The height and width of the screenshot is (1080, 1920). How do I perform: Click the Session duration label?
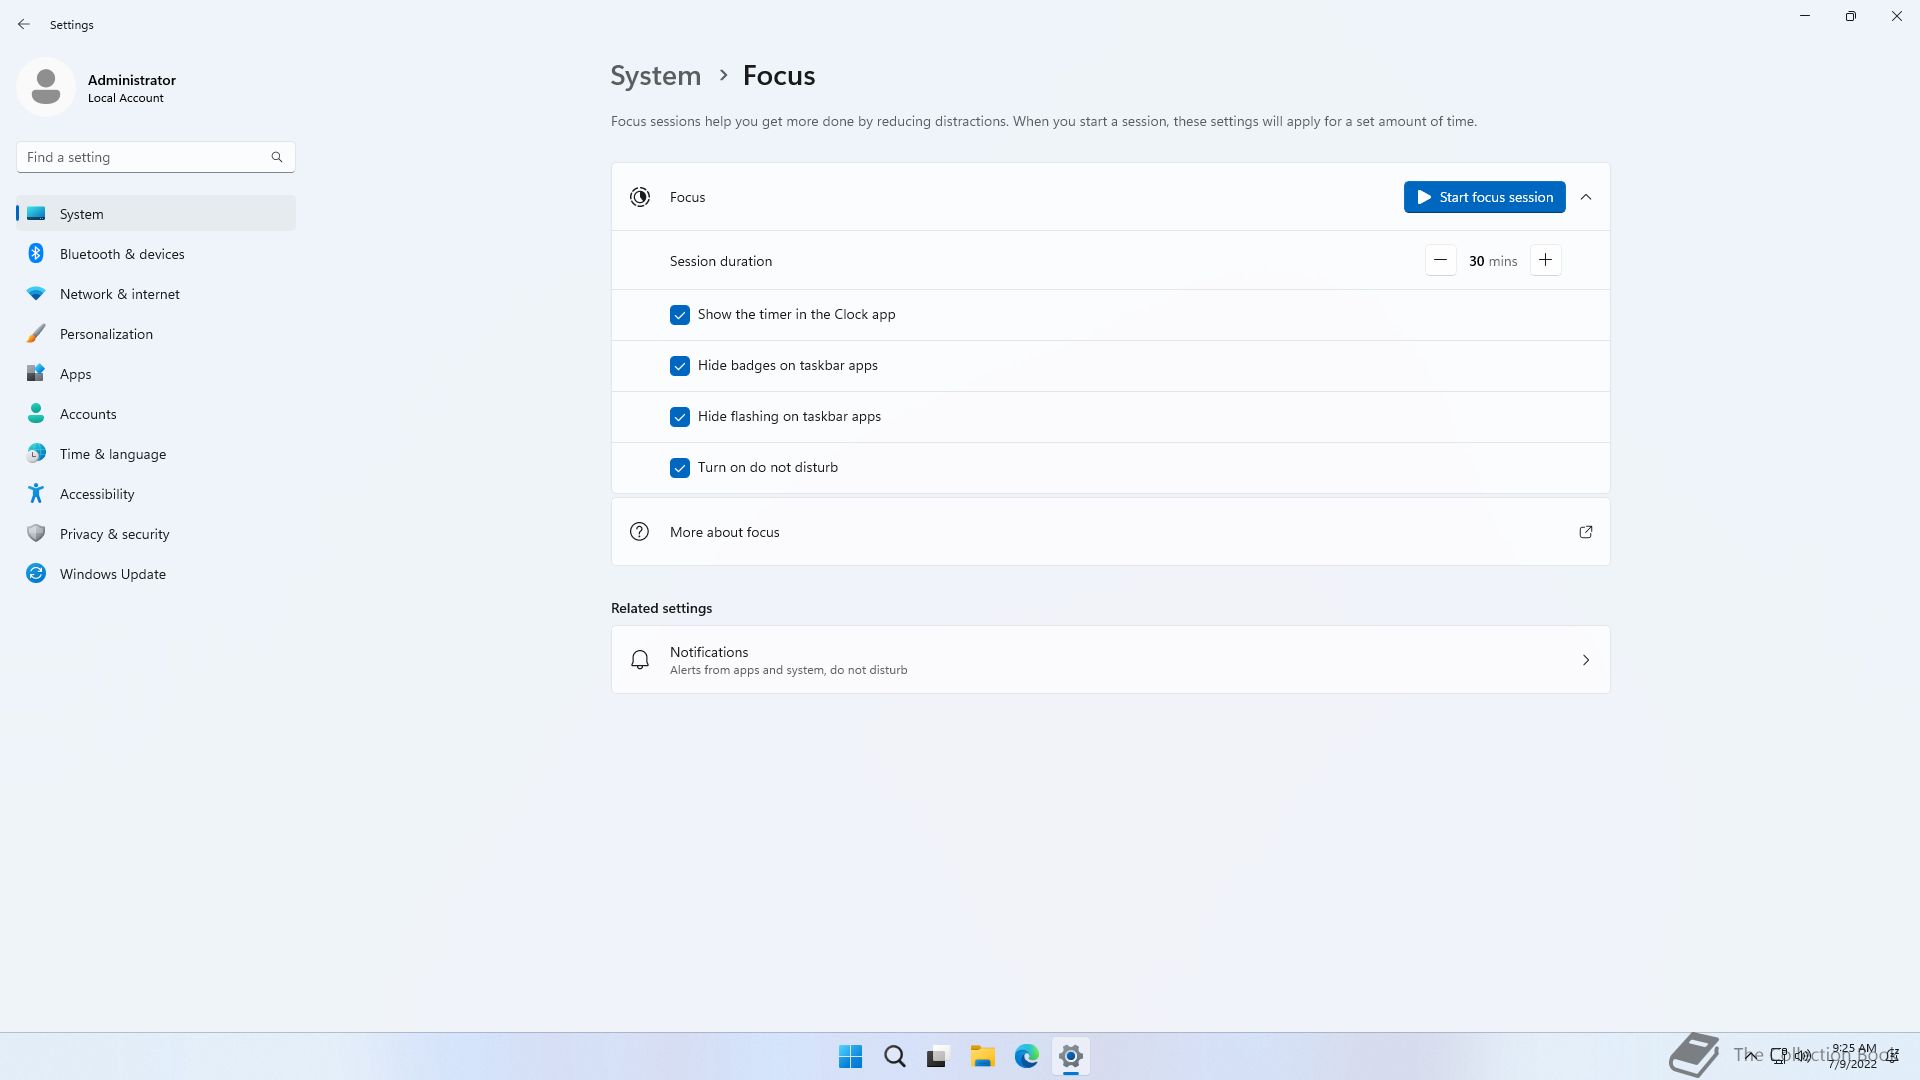[721, 261]
